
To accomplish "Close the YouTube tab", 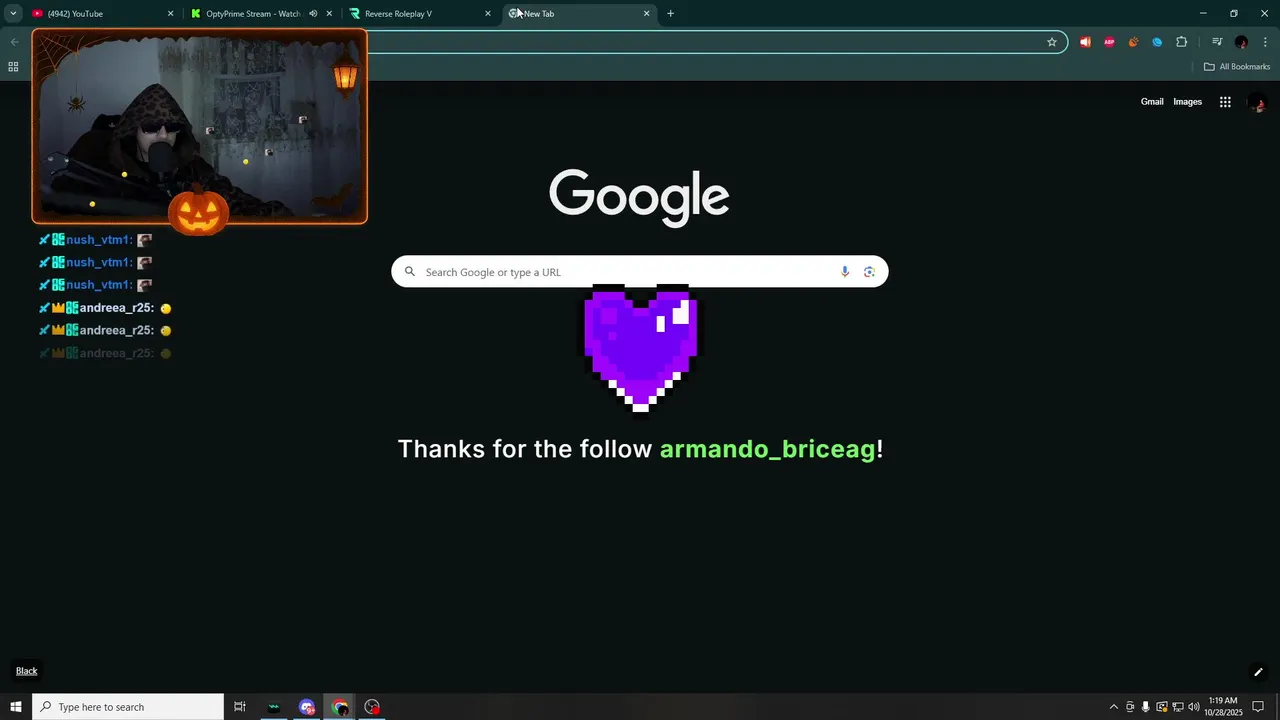I will (x=170, y=14).
